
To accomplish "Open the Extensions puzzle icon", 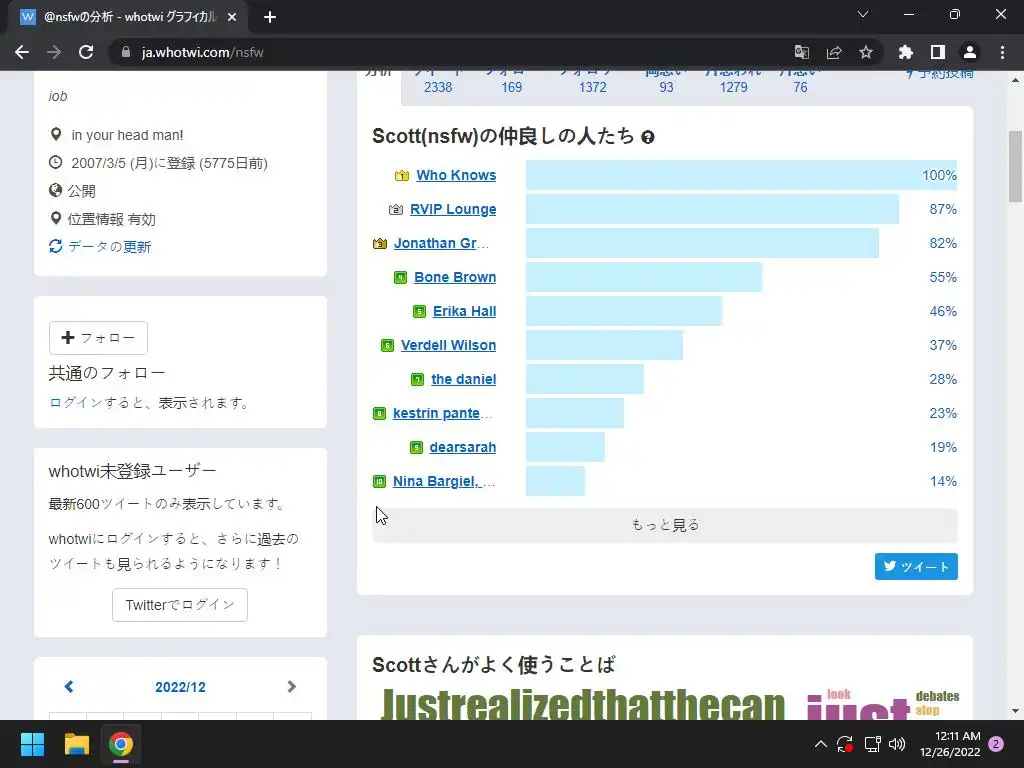I will pyautogui.click(x=905, y=52).
